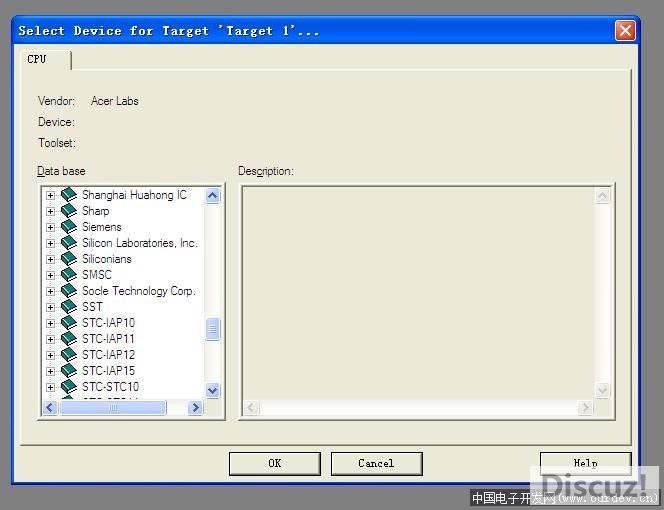Image resolution: width=664 pixels, height=510 pixels.
Task: Select the STC-IAP12 entry
Action: [x=108, y=355]
